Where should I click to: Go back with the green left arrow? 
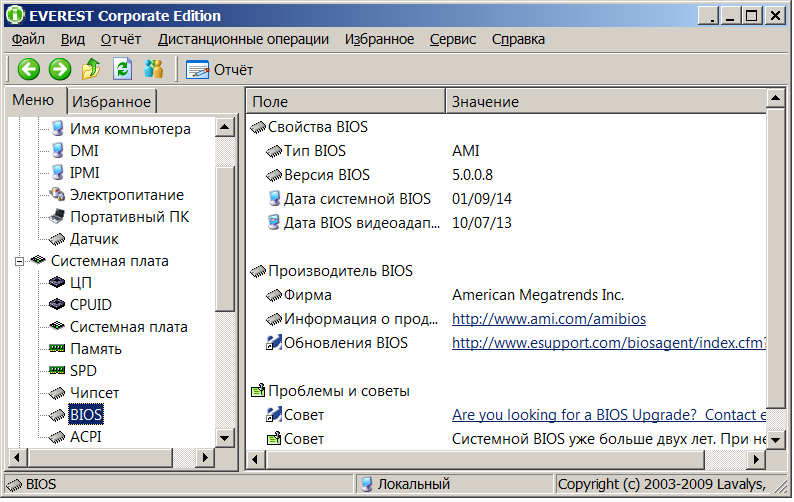click(29, 69)
